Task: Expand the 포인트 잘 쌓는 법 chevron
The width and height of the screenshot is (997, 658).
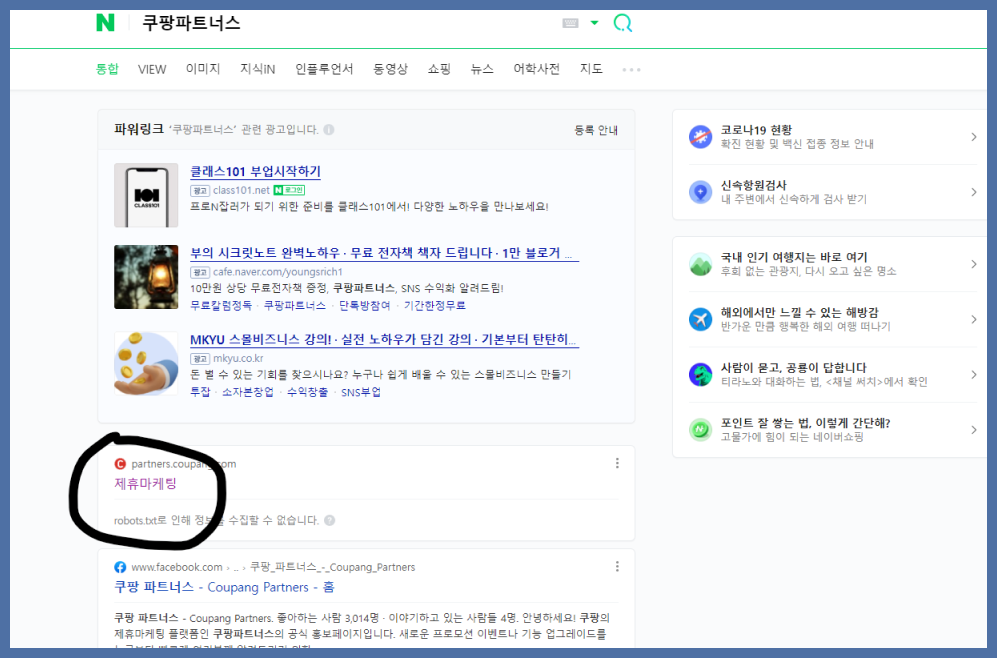Action: (x=973, y=430)
